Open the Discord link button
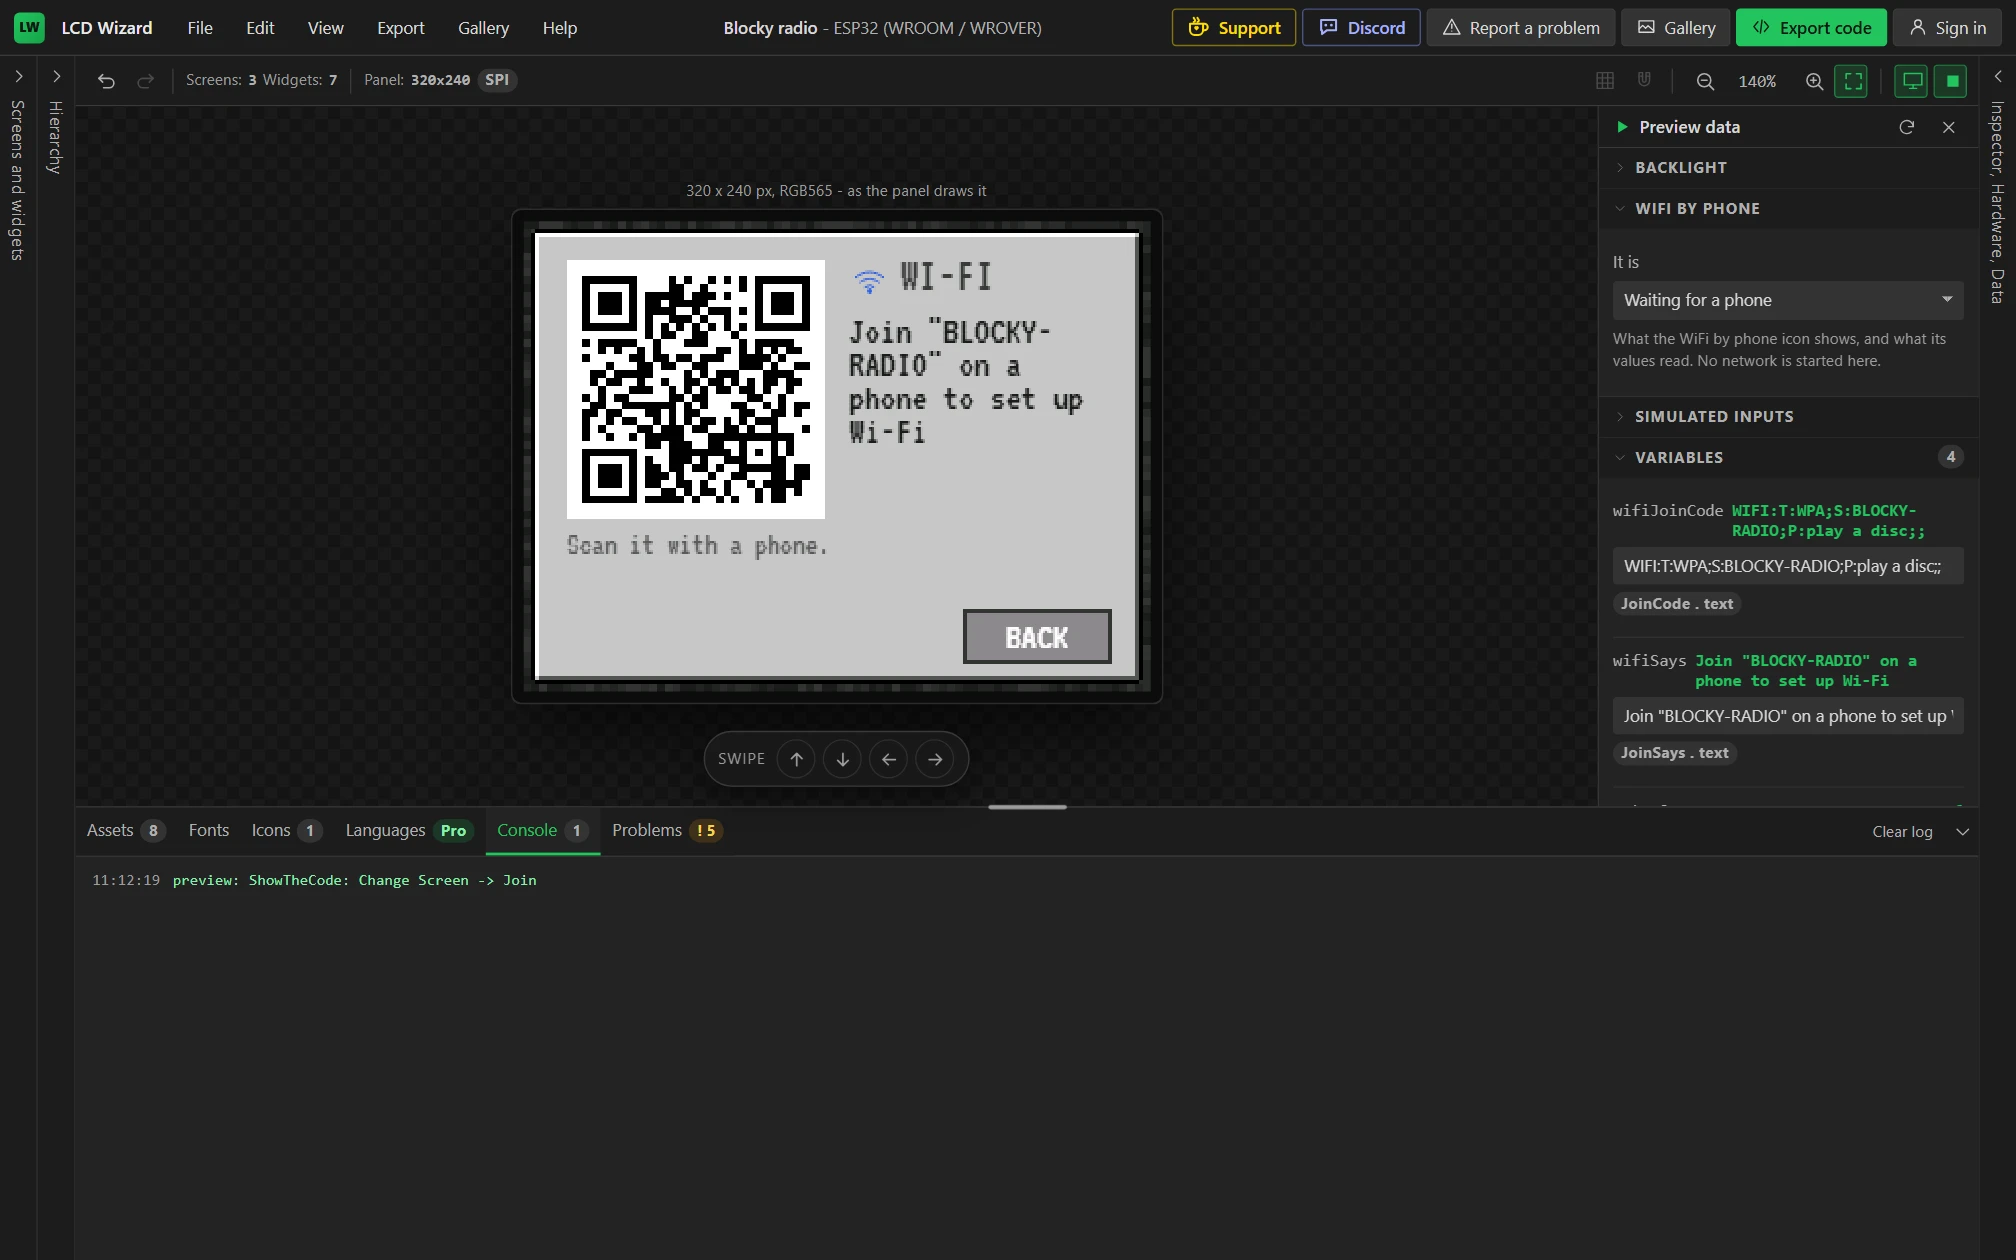The height and width of the screenshot is (1260, 2016). tap(1361, 28)
